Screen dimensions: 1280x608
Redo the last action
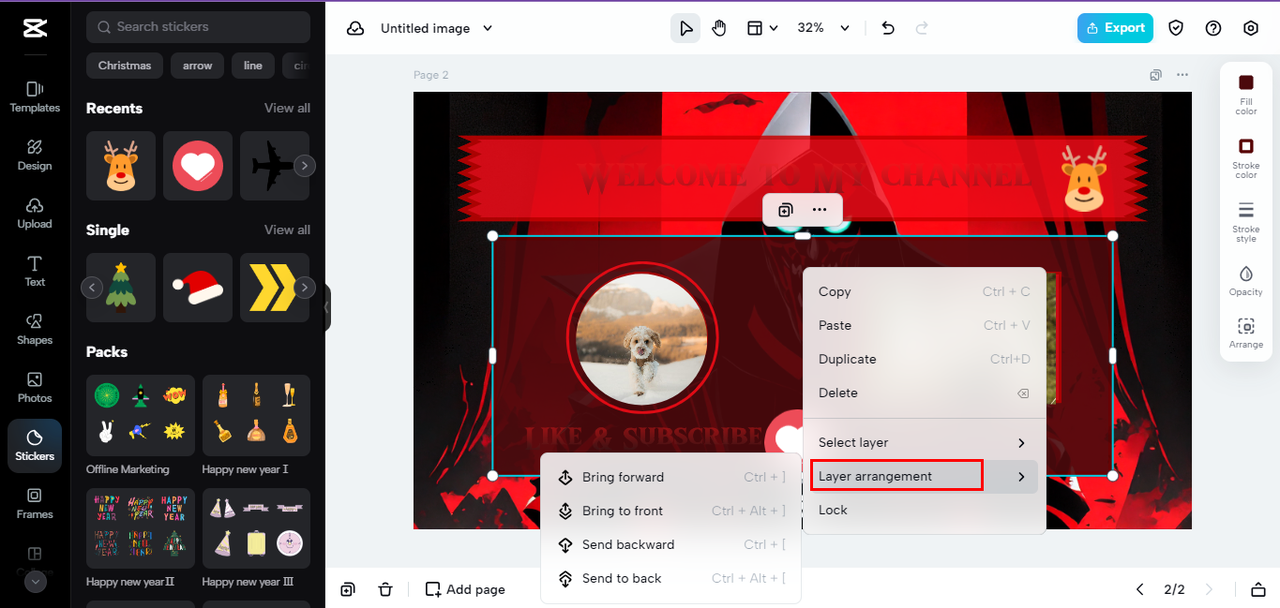[922, 28]
